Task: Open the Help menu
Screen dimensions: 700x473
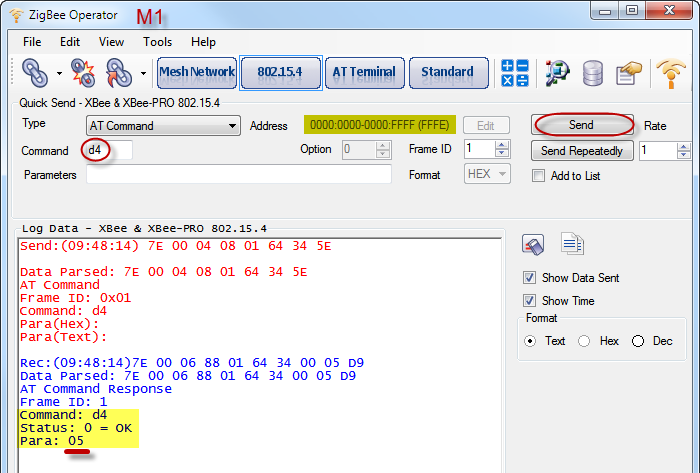Action: coord(203,42)
